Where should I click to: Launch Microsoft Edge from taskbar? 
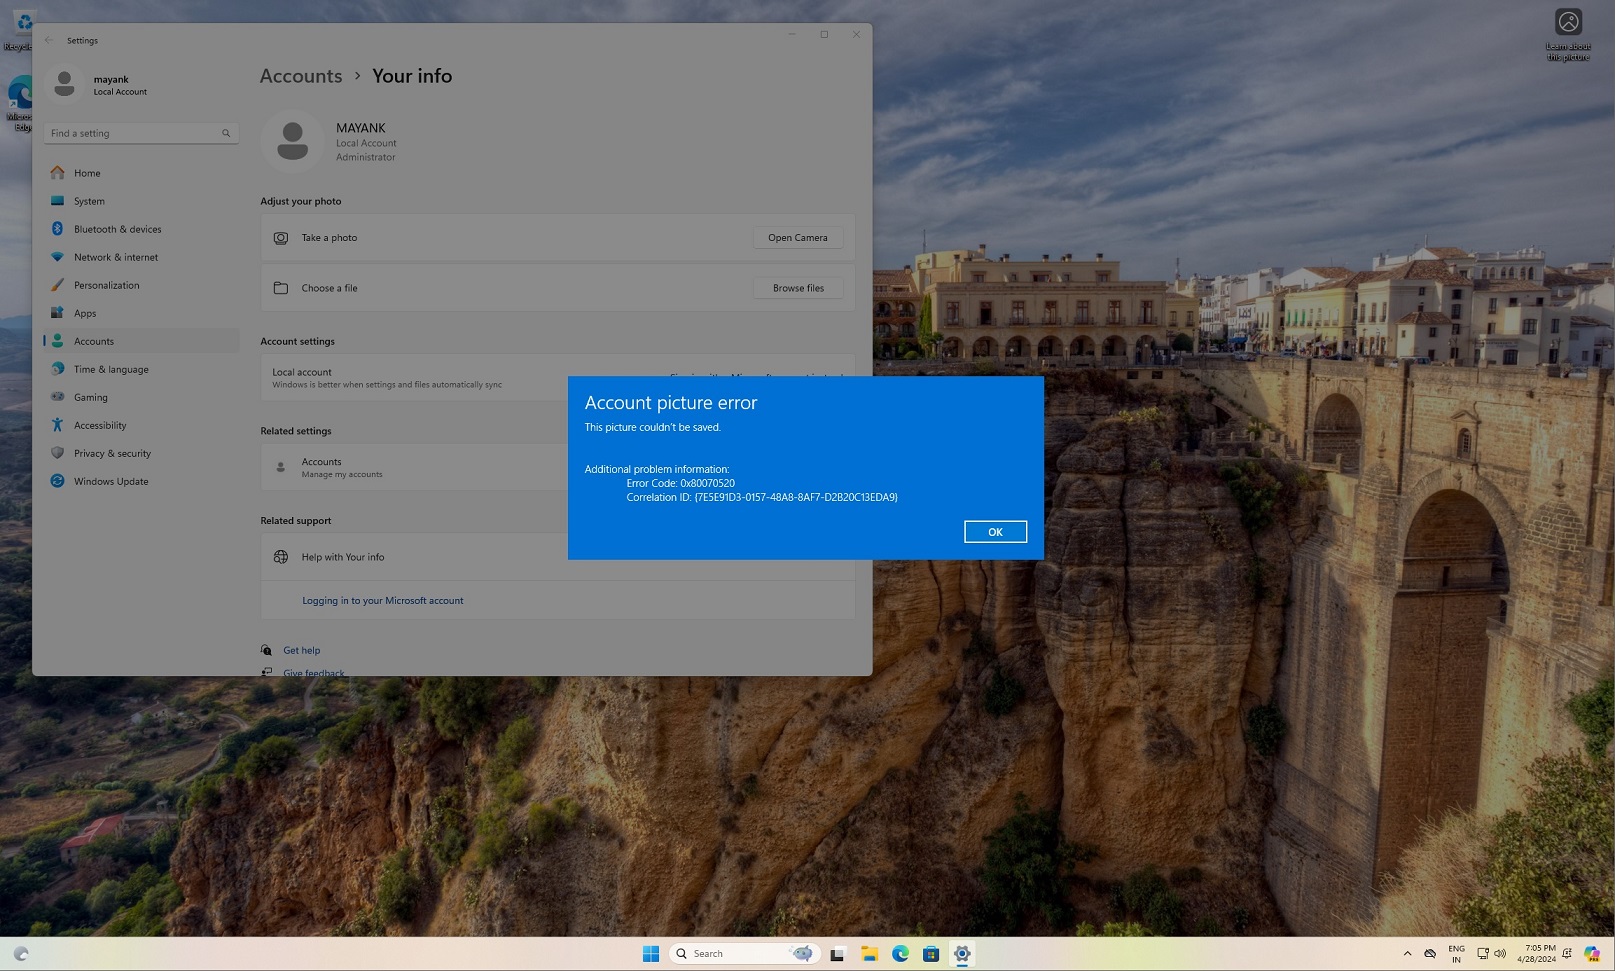point(900,954)
